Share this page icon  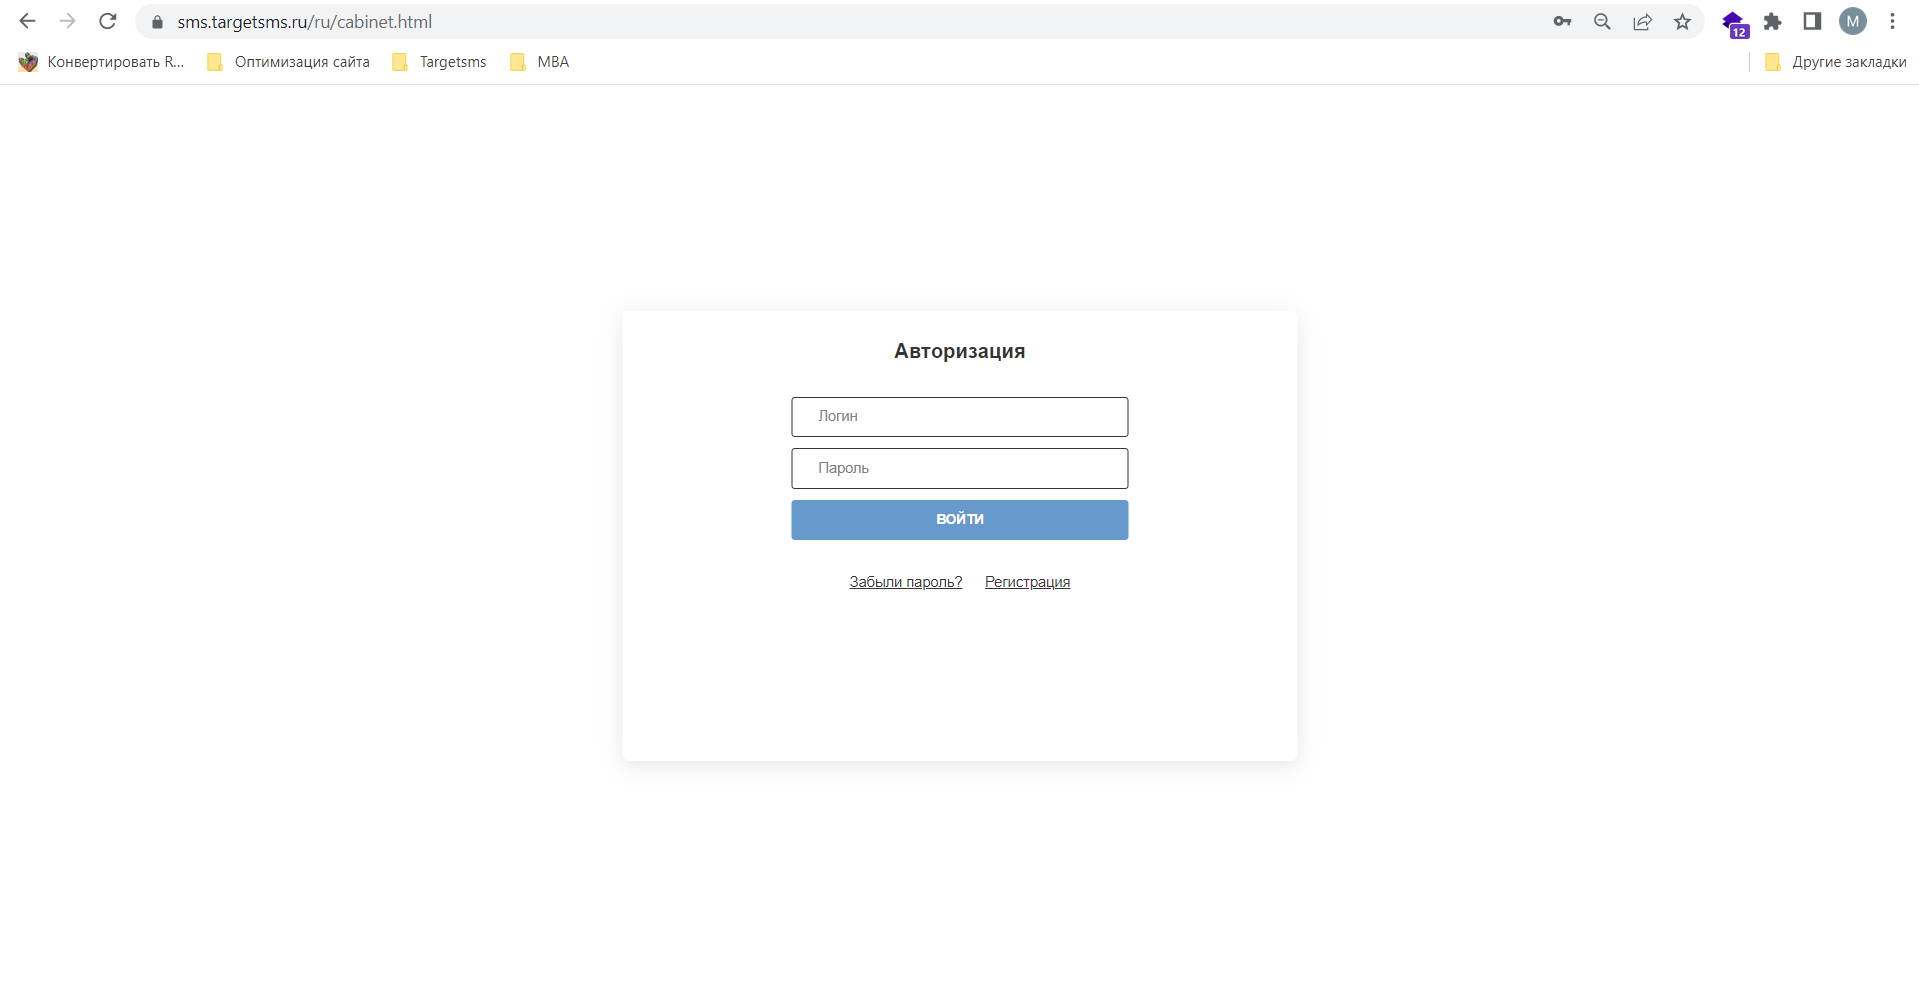(1642, 22)
